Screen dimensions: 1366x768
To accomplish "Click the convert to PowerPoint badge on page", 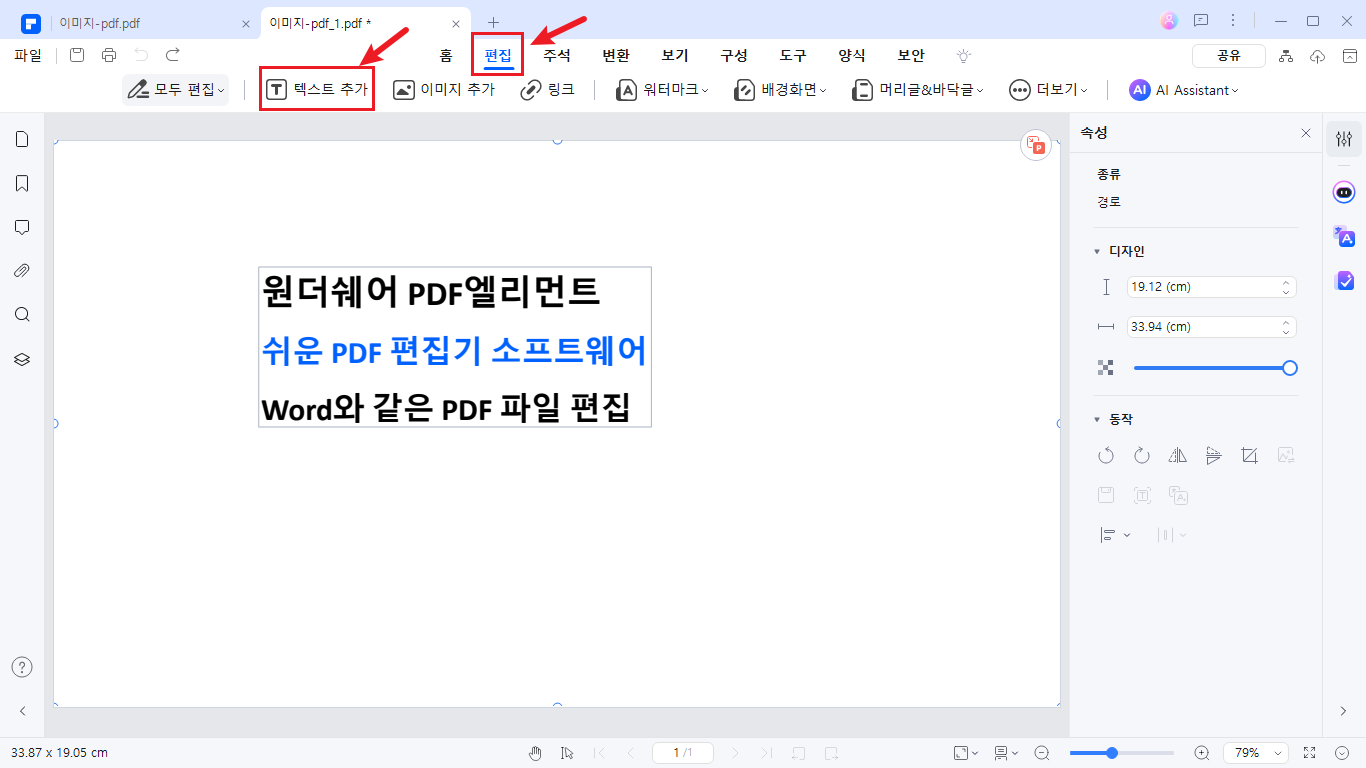I will pos(1036,145).
